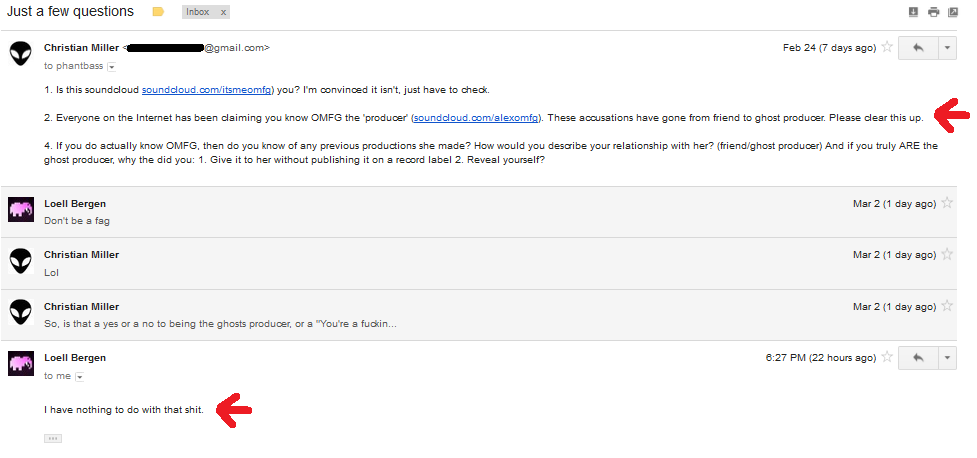This screenshot has width=977, height=458.
Task: Reply to Christian Miller's Feb 24 message
Action: point(918,48)
